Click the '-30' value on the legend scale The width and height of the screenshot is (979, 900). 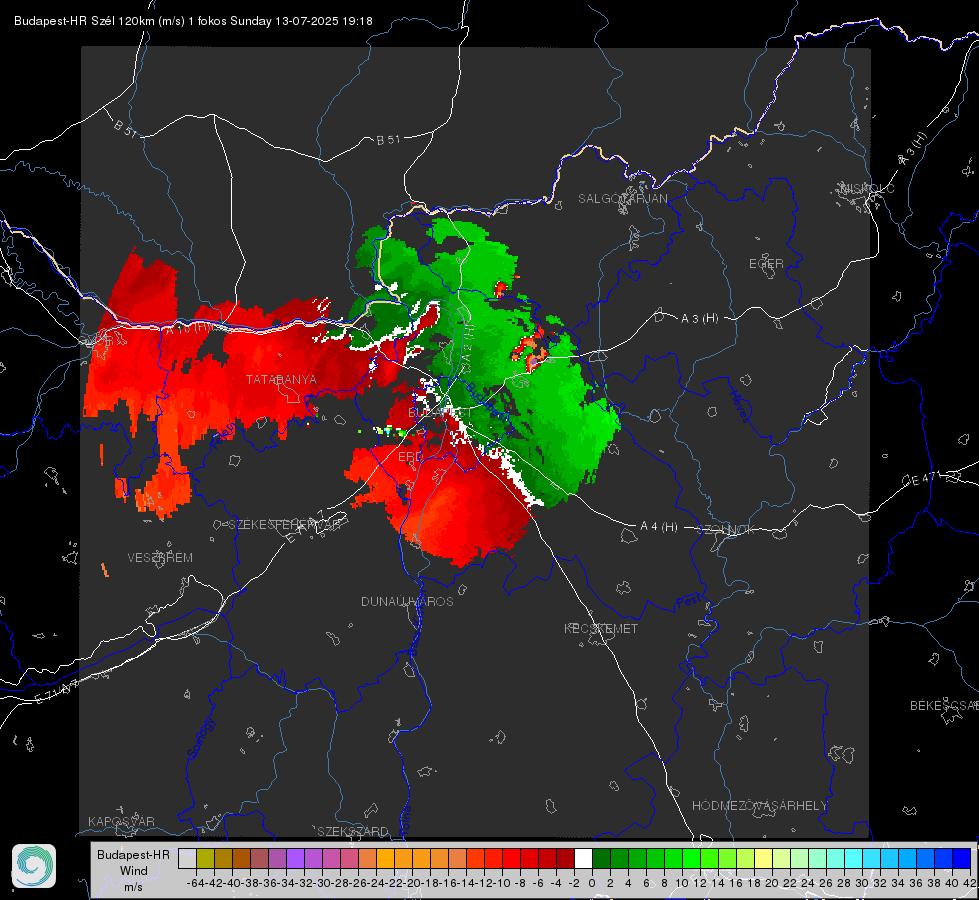(322, 883)
